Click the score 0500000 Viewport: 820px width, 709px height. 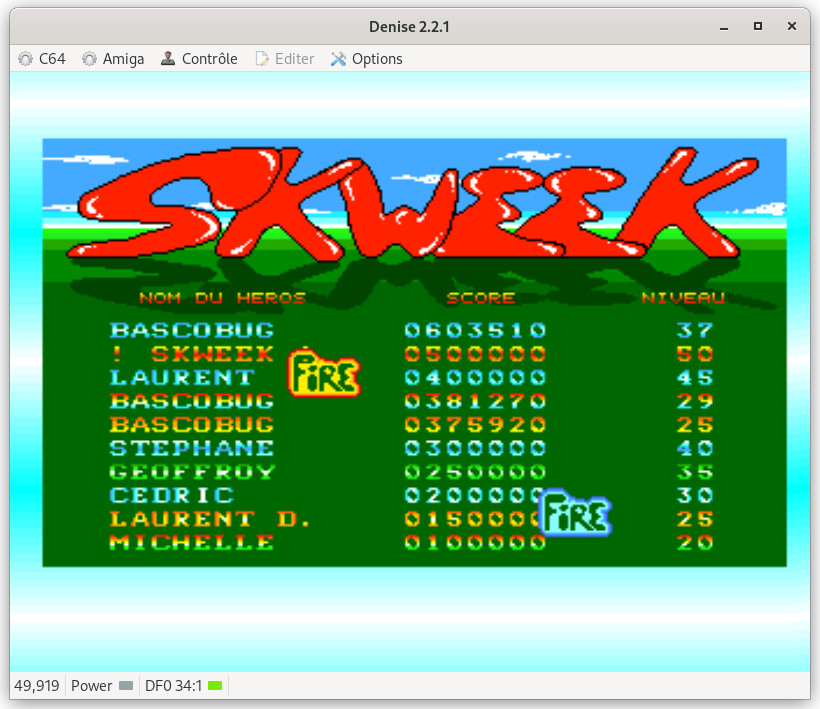475,354
